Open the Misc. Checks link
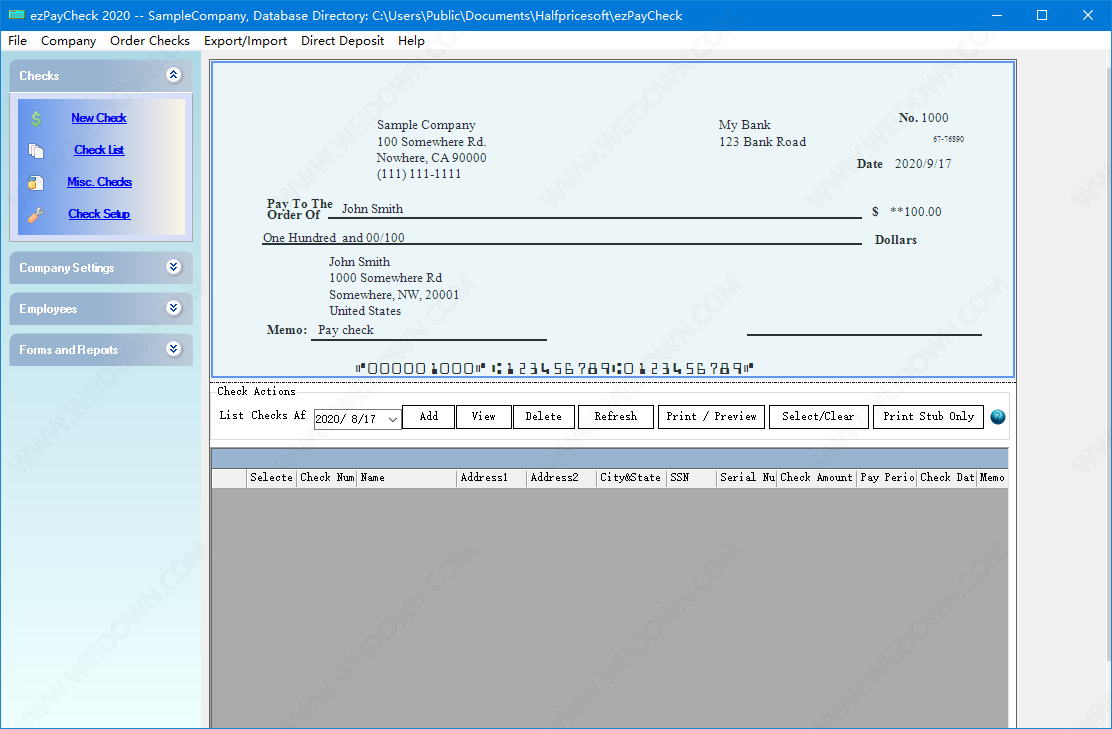The width and height of the screenshot is (1112, 729). coord(99,182)
